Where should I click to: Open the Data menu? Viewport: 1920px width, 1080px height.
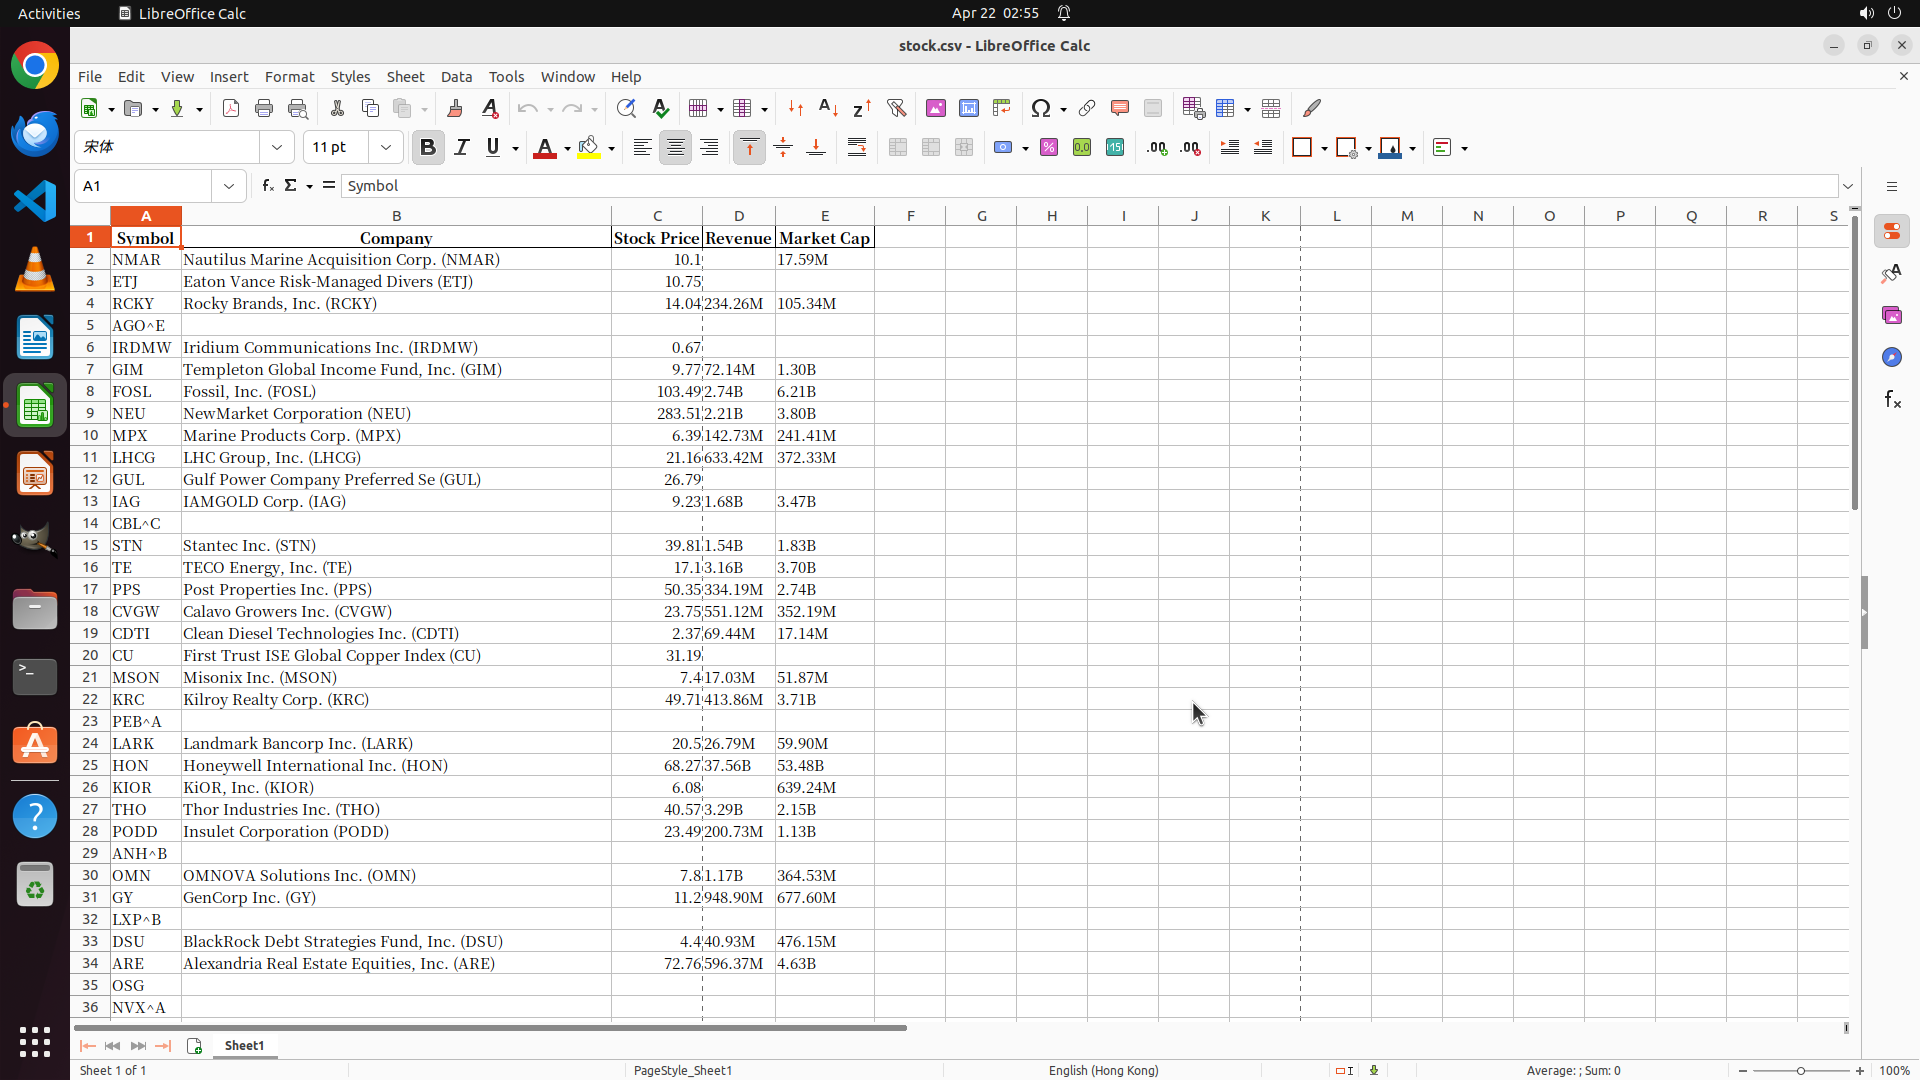456,77
